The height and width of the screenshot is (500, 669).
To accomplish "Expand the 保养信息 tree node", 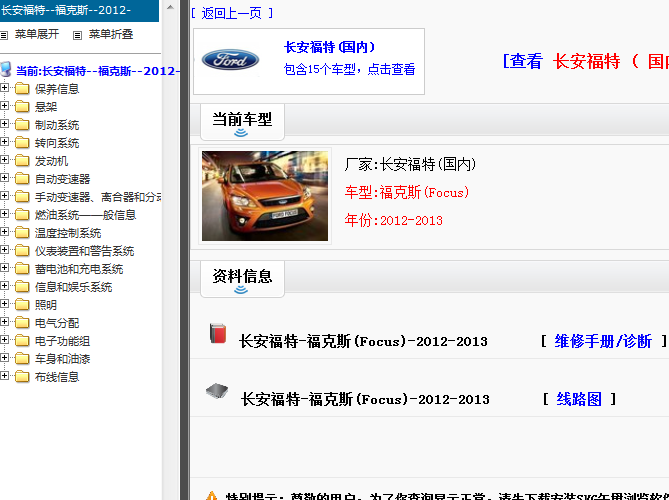I will [x=5, y=89].
